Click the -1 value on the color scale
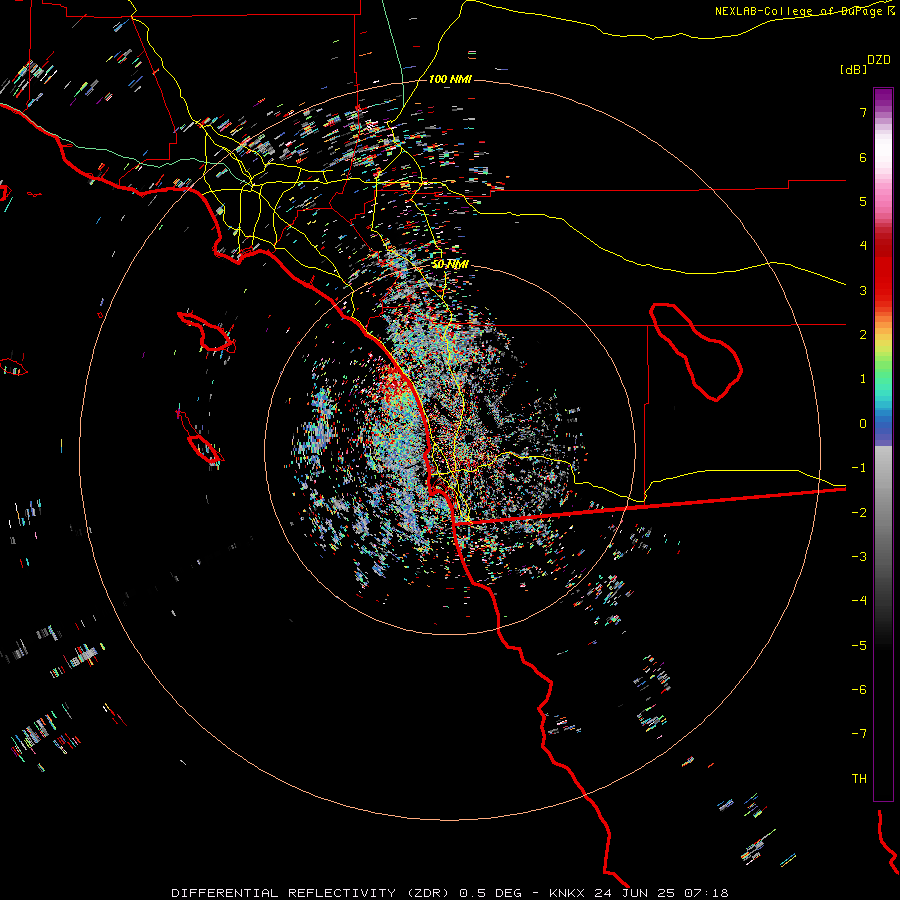 click(x=859, y=468)
